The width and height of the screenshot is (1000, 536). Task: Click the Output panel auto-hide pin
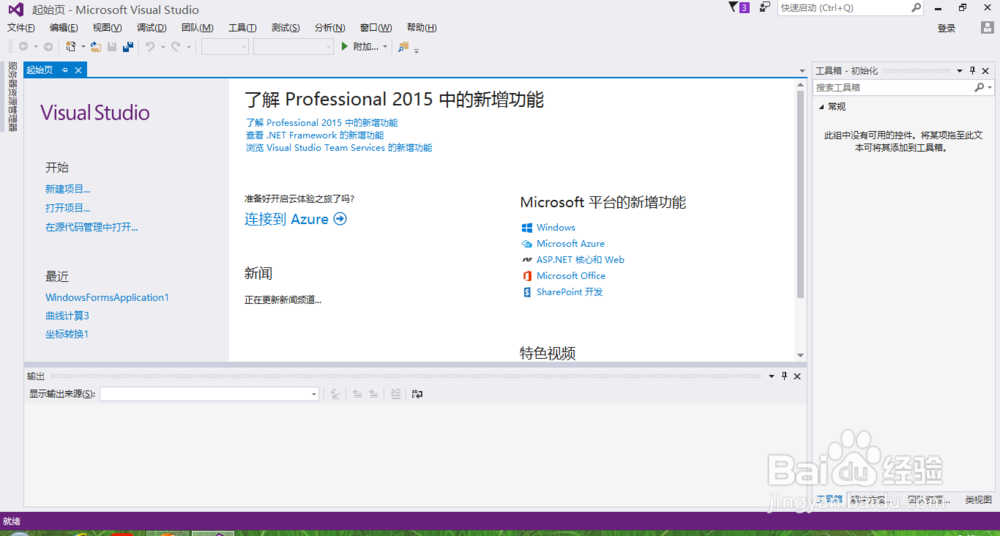(784, 376)
